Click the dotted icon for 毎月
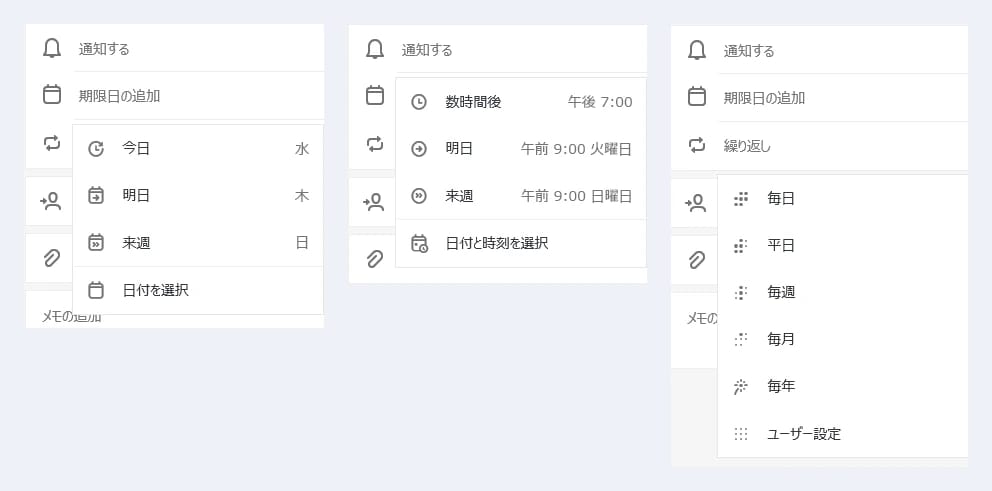This screenshot has width=992, height=491. pyautogui.click(x=740, y=340)
